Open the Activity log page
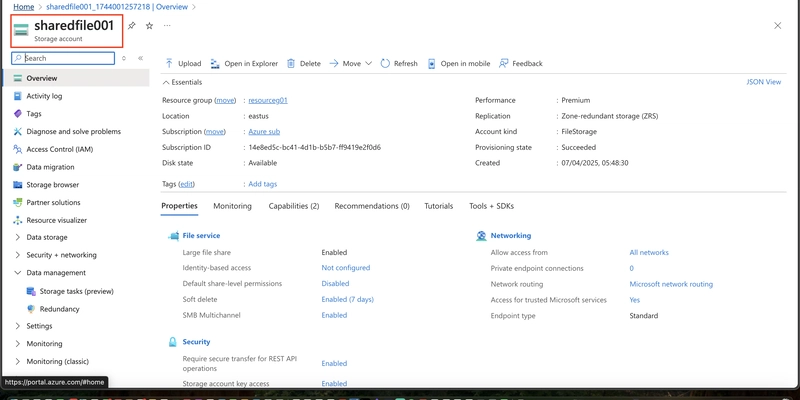Image resolution: width=800 pixels, height=400 pixels. pyautogui.click(x=44, y=96)
